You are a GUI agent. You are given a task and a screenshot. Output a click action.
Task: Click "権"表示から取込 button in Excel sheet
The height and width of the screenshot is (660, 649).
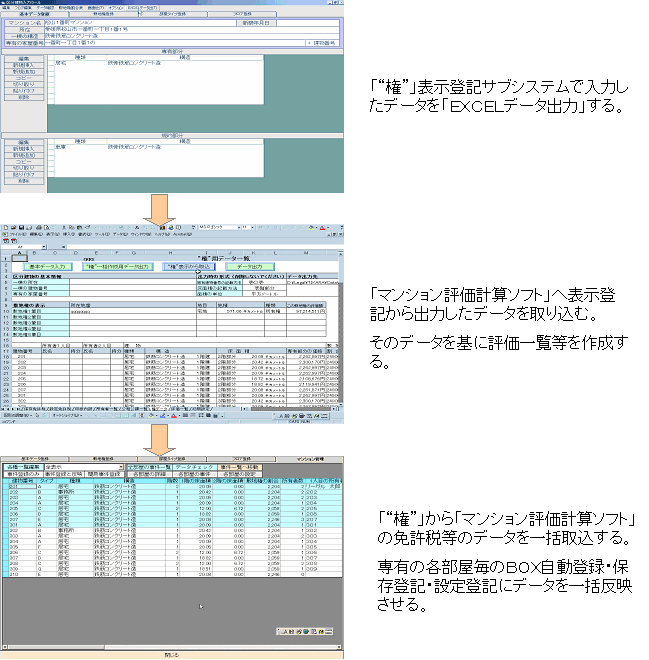(189, 267)
